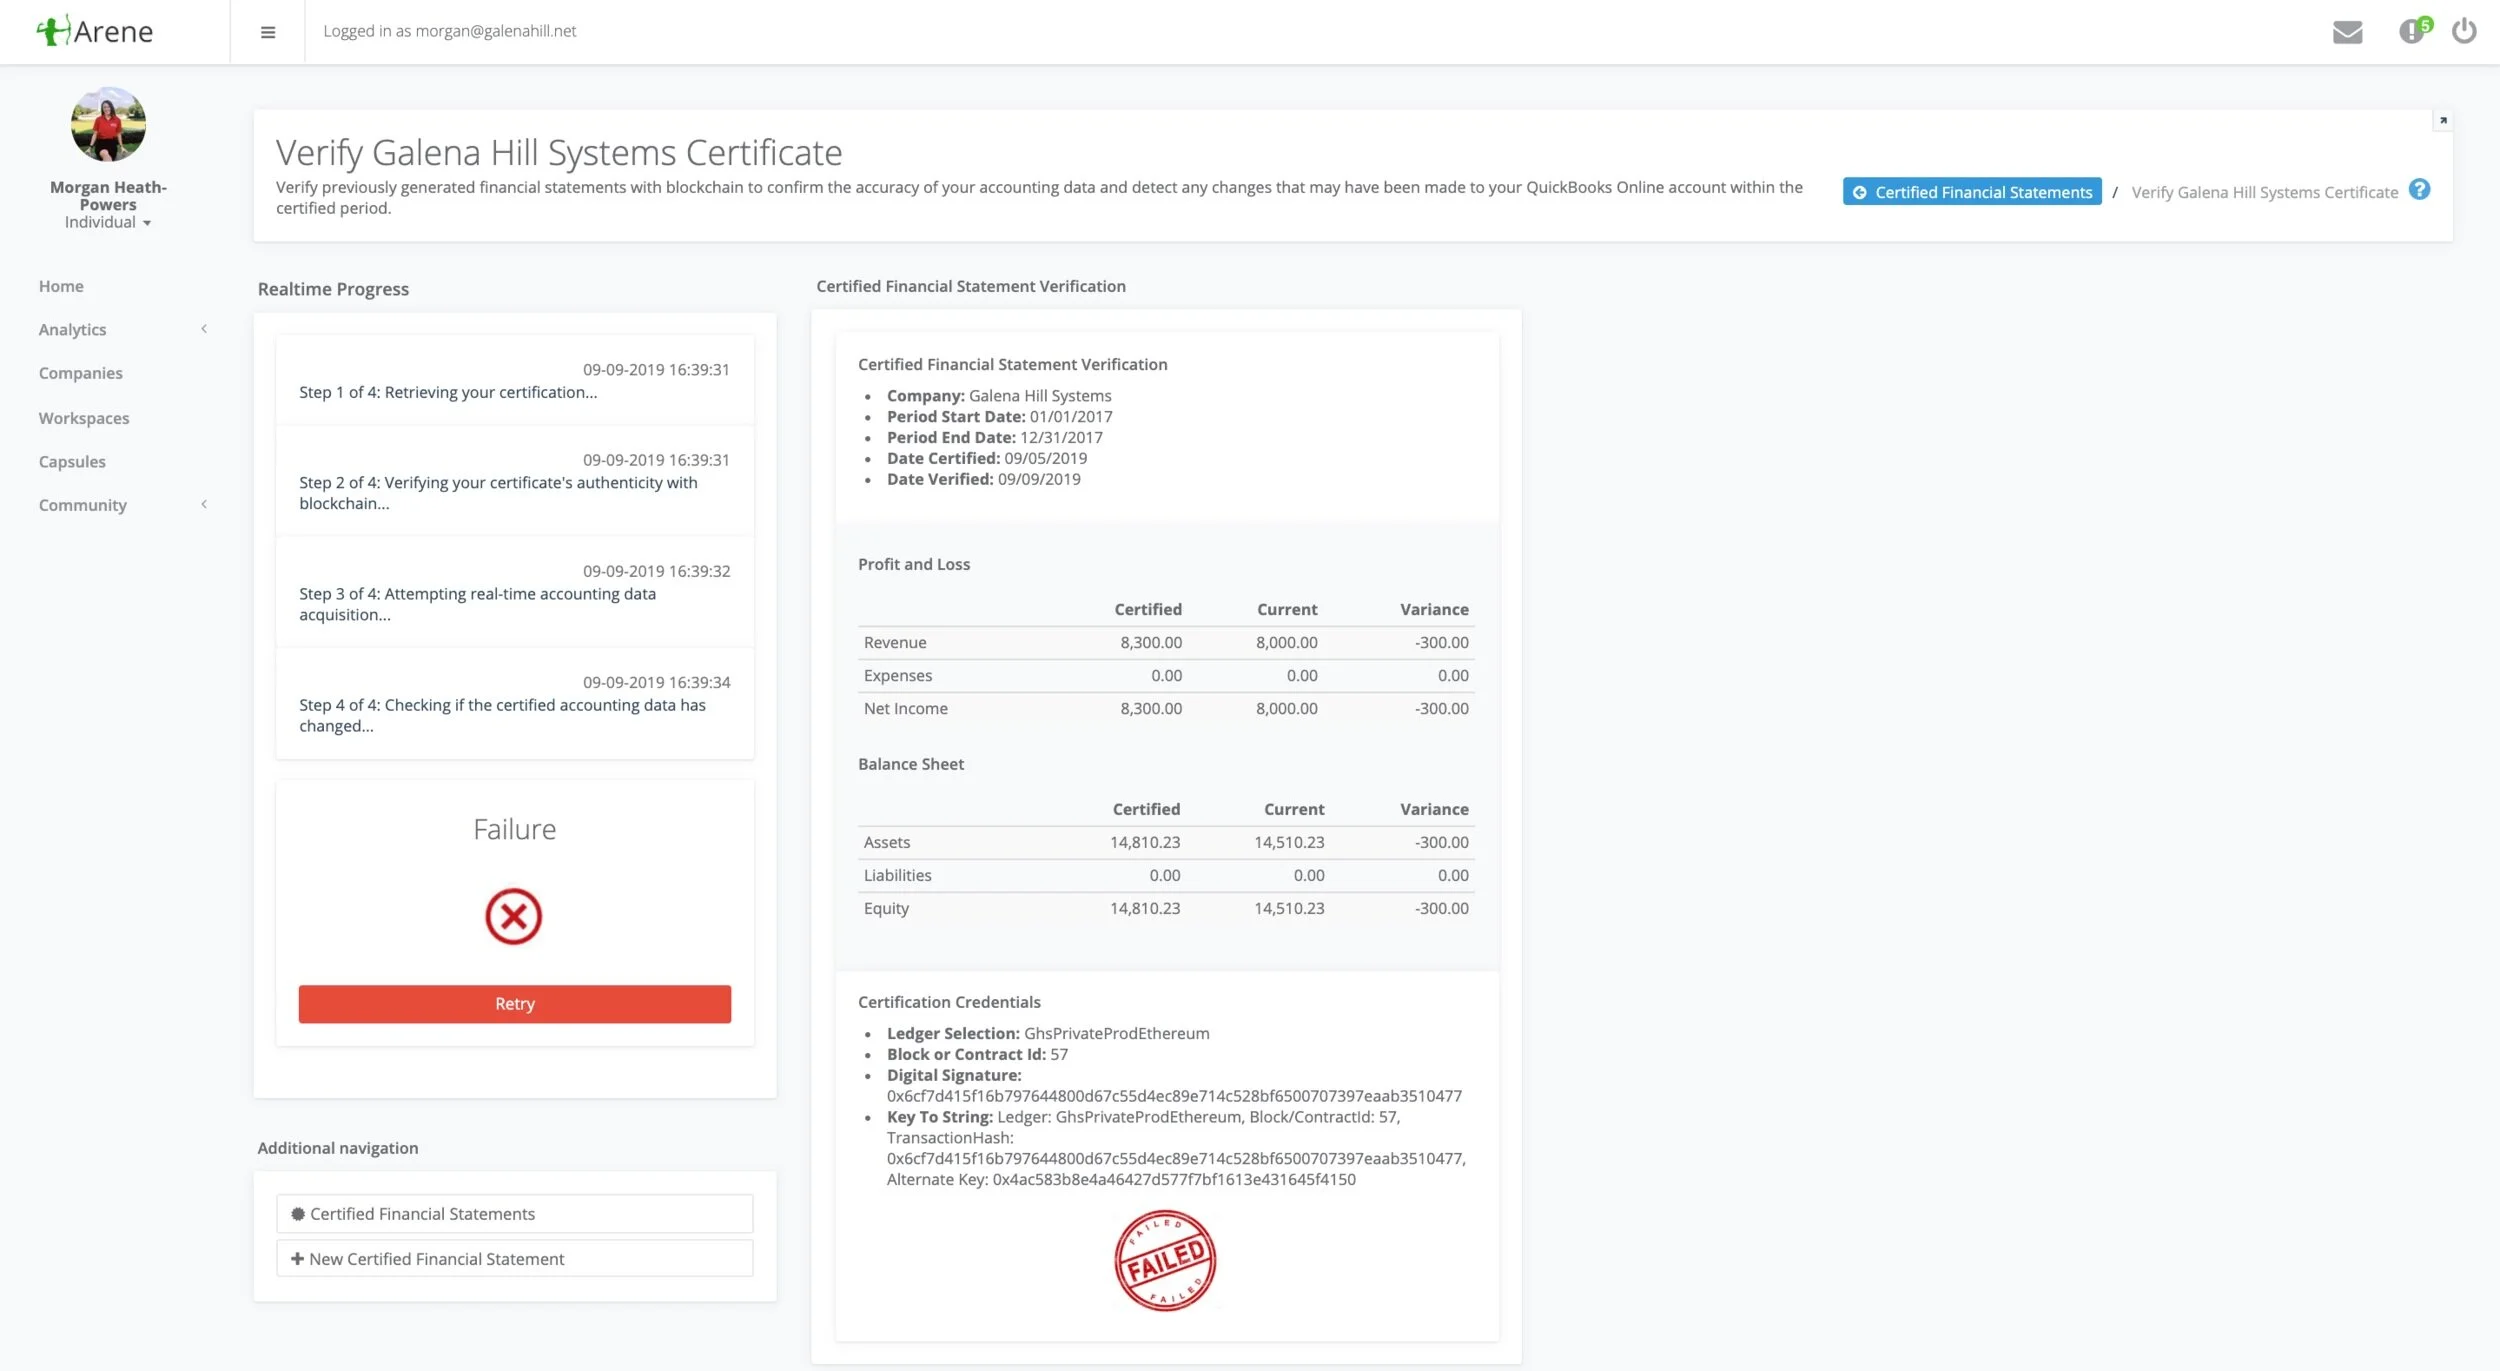The height and width of the screenshot is (1371, 2500).
Task: Expand the Analytics menu chevron
Action: pos(204,329)
